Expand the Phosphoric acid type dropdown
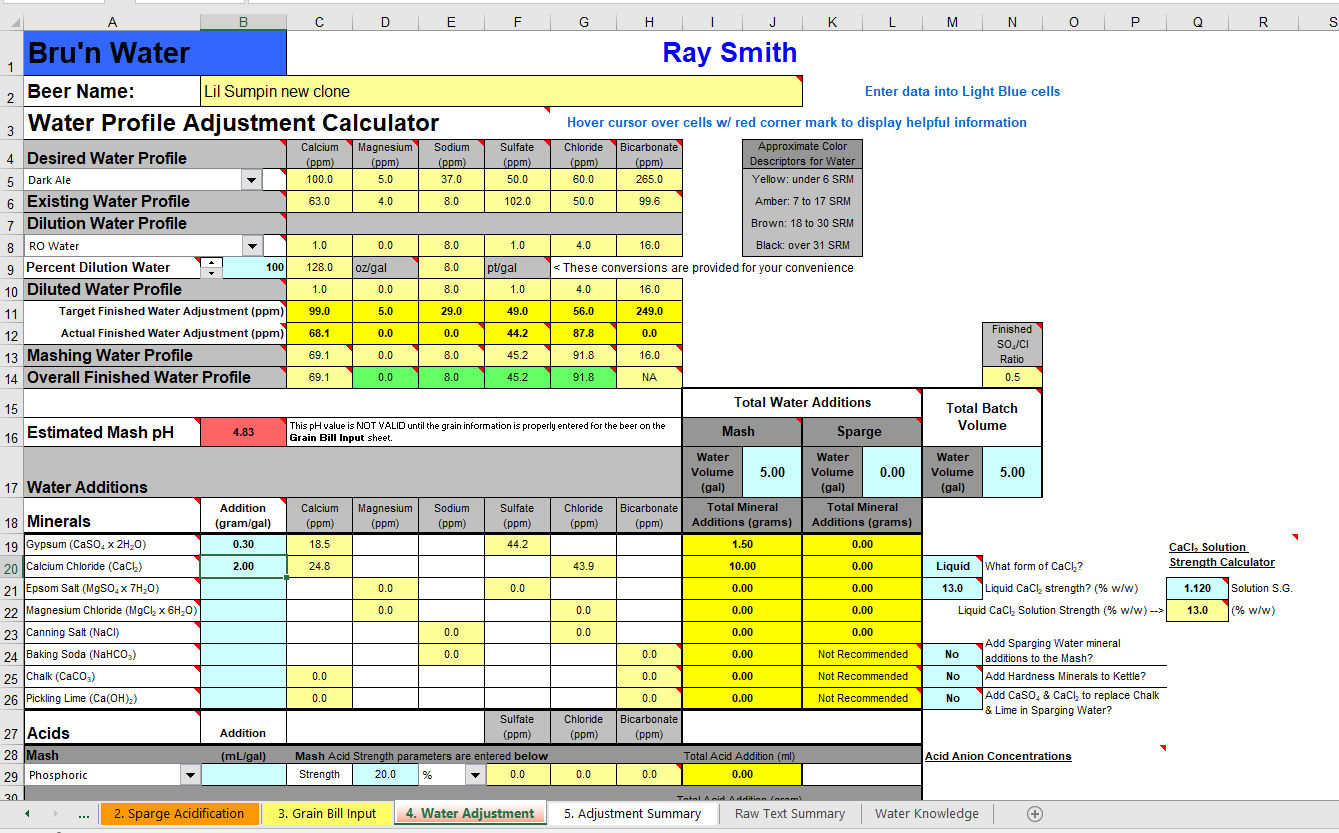The height and width of the screenshot is (833, 1339). click(190, 774)
